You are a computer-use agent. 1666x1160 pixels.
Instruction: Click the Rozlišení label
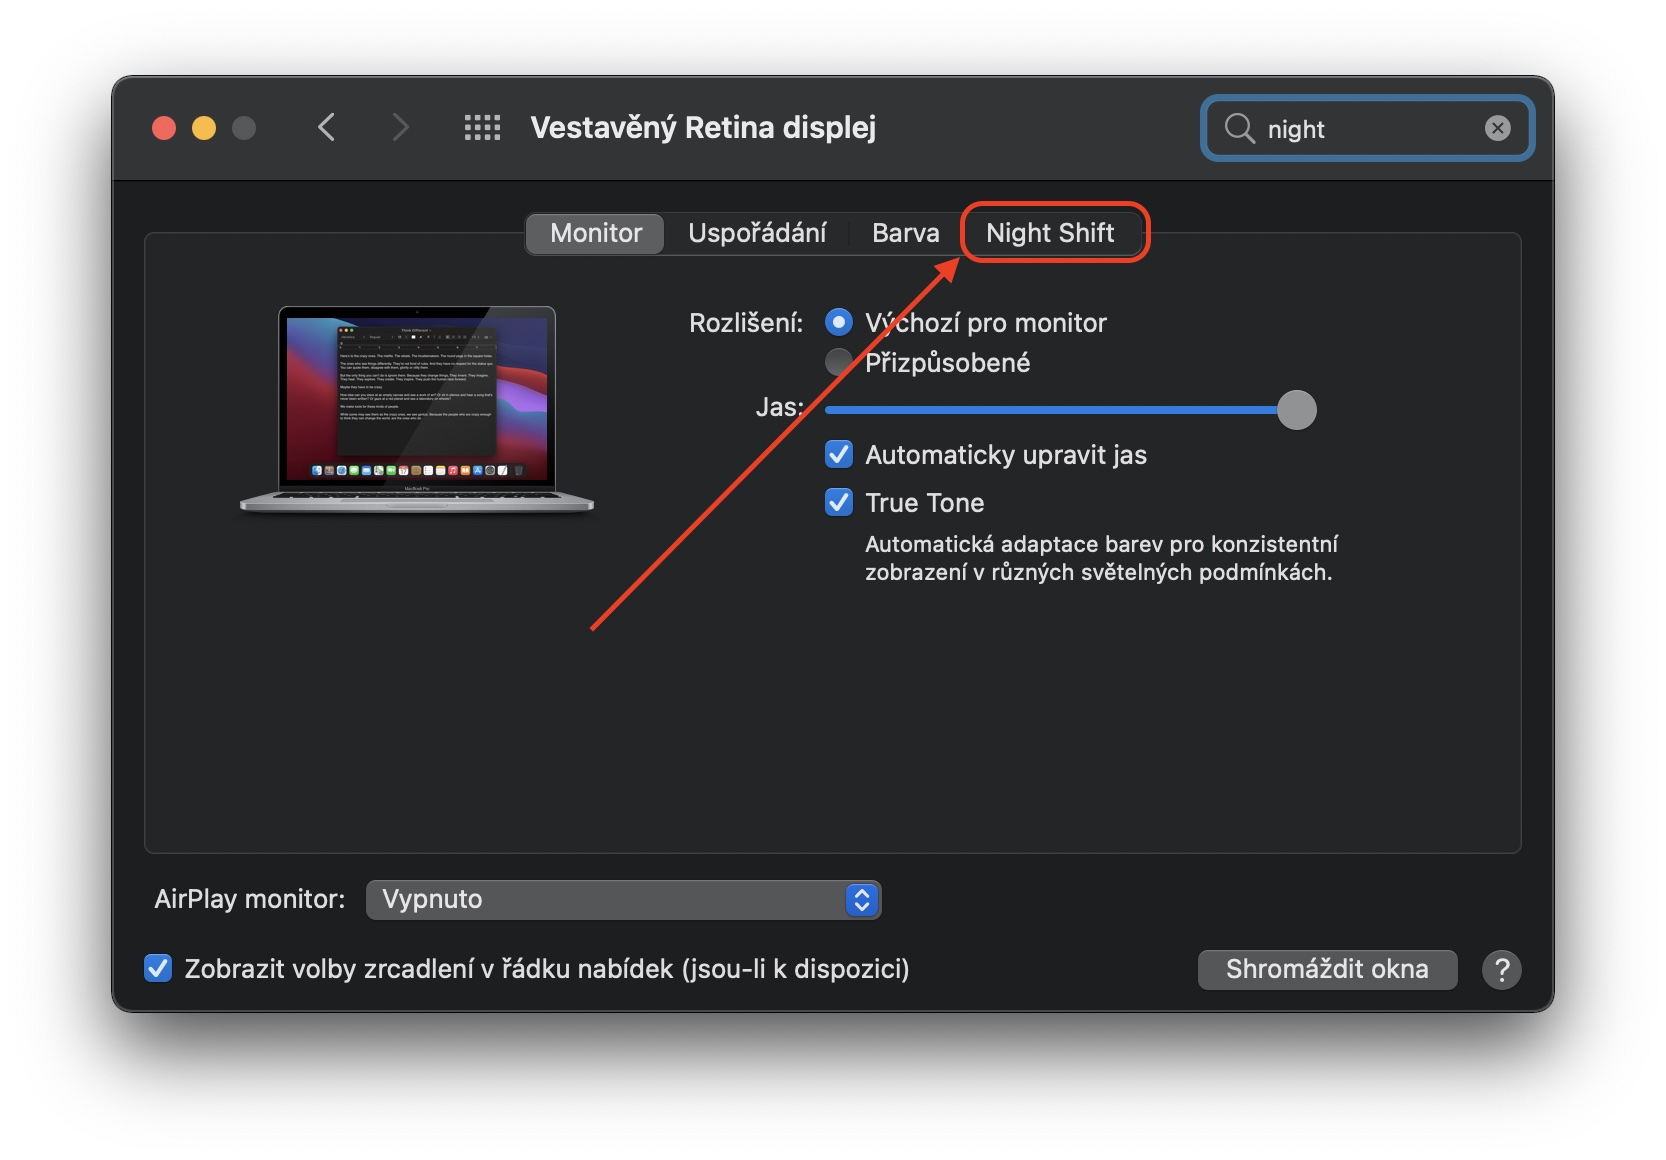(746, 323)
